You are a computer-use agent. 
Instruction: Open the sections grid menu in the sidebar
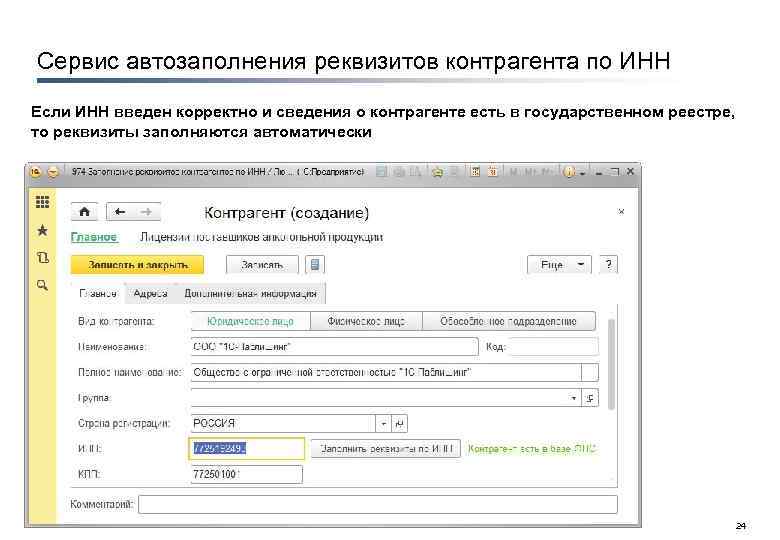click(x=42, y=202)
